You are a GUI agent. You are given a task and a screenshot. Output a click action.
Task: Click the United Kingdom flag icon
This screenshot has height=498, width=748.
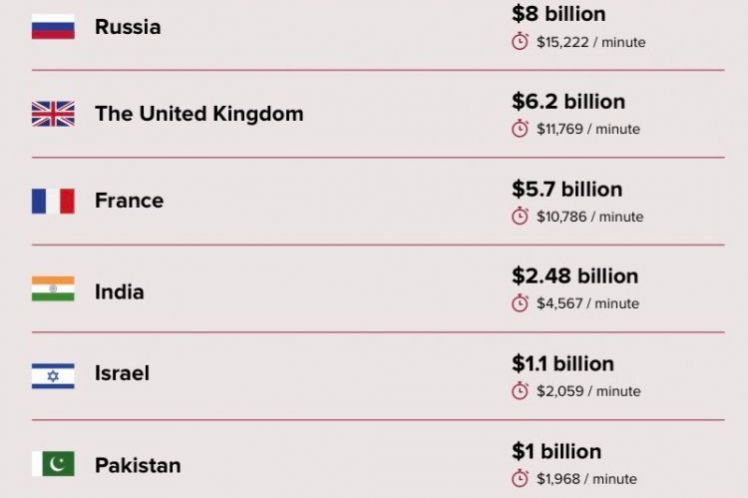point(53,114)
